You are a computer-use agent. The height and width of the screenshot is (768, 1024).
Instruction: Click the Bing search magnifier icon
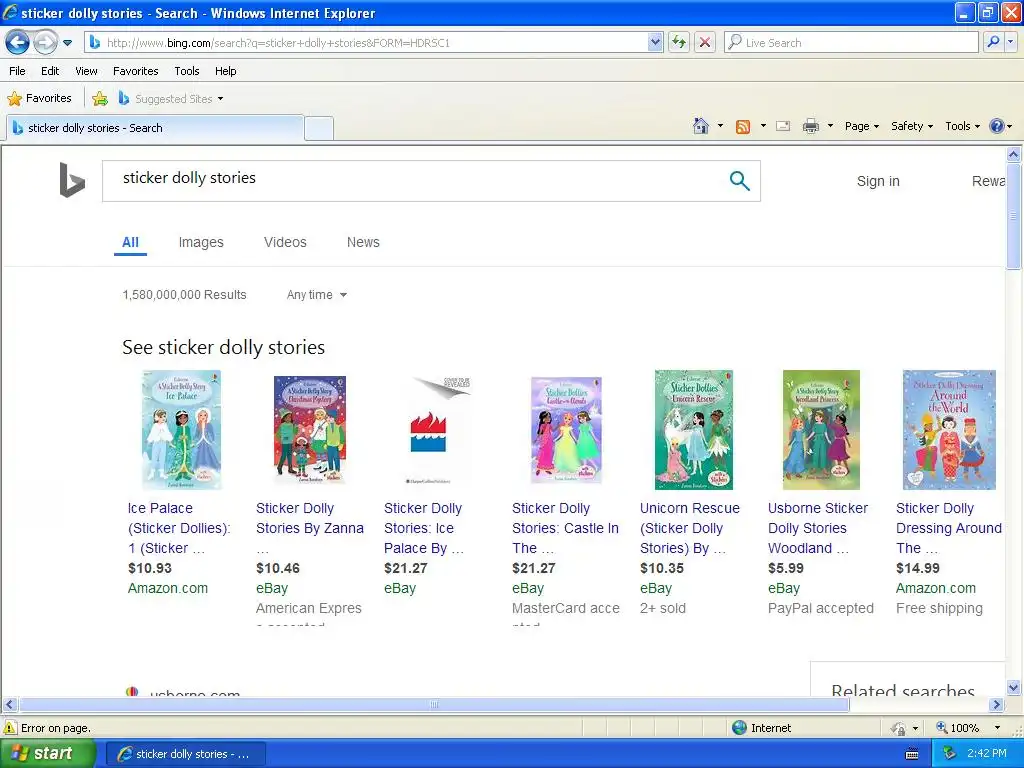[739, 181]
